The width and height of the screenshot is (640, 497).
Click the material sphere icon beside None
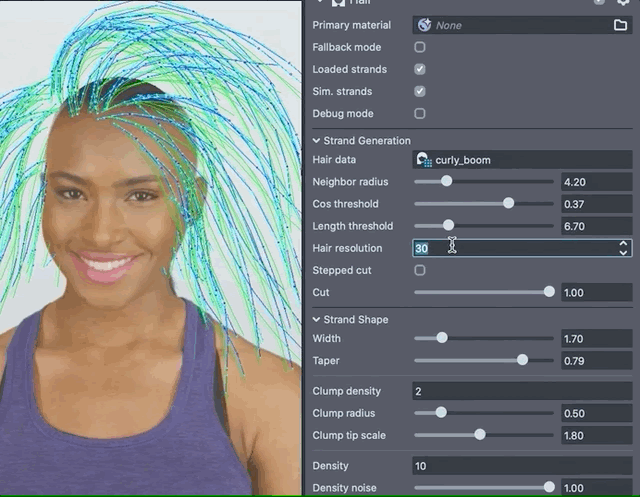tap(424, 25)
